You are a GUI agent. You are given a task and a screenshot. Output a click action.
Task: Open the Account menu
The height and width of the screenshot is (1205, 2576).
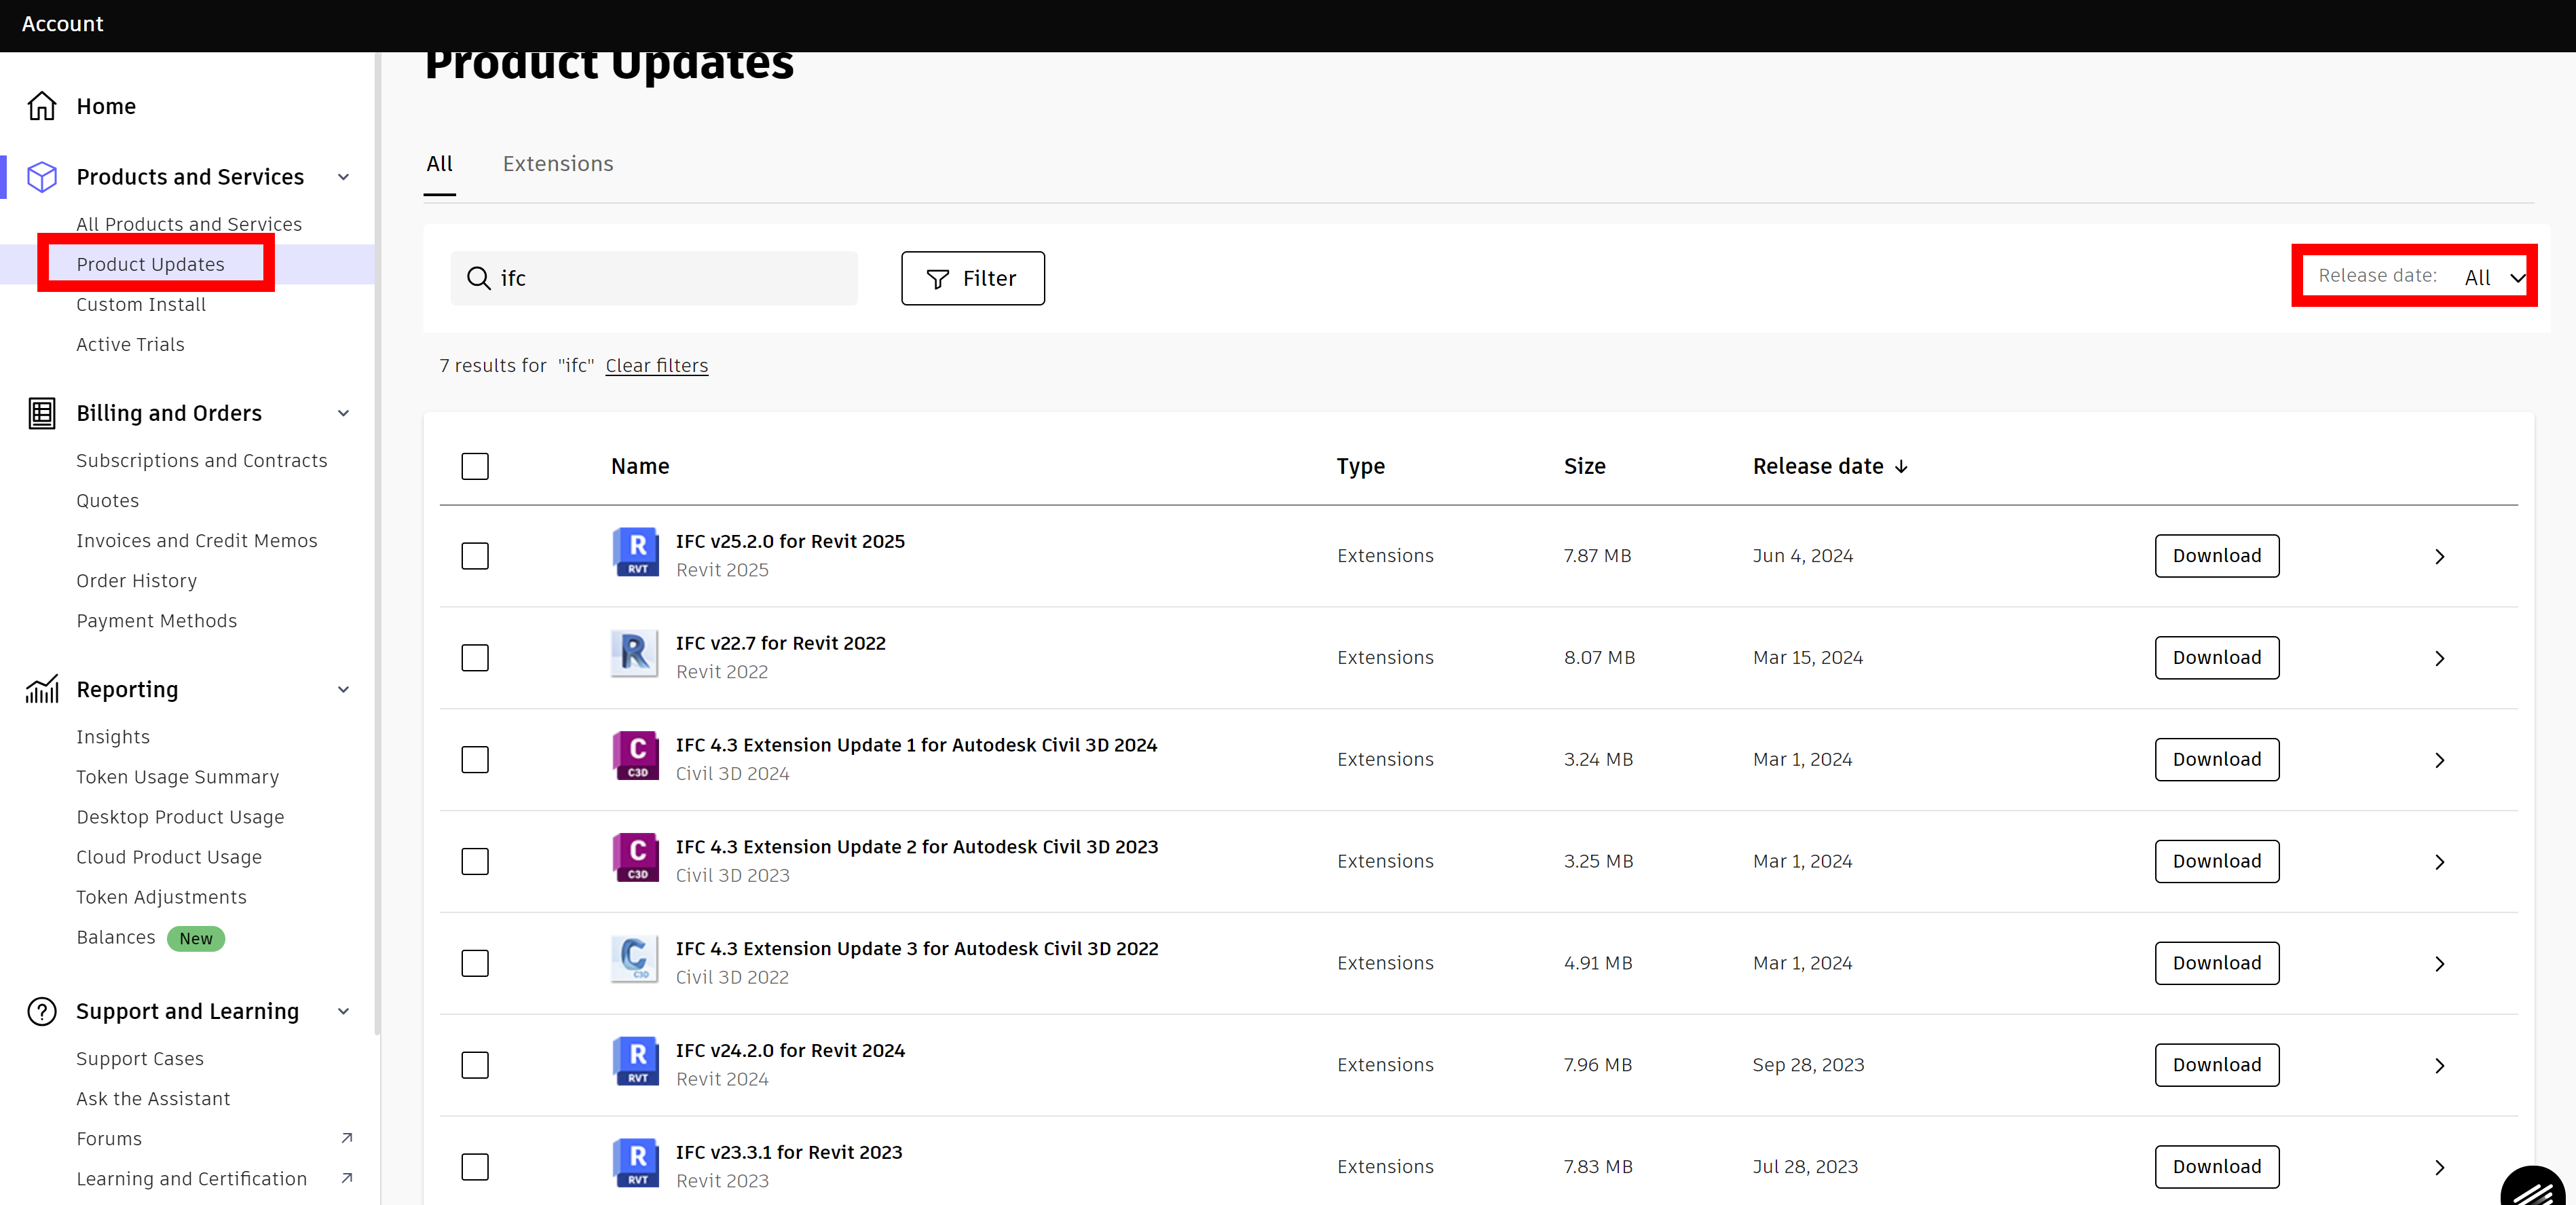(x=61, y=24)
